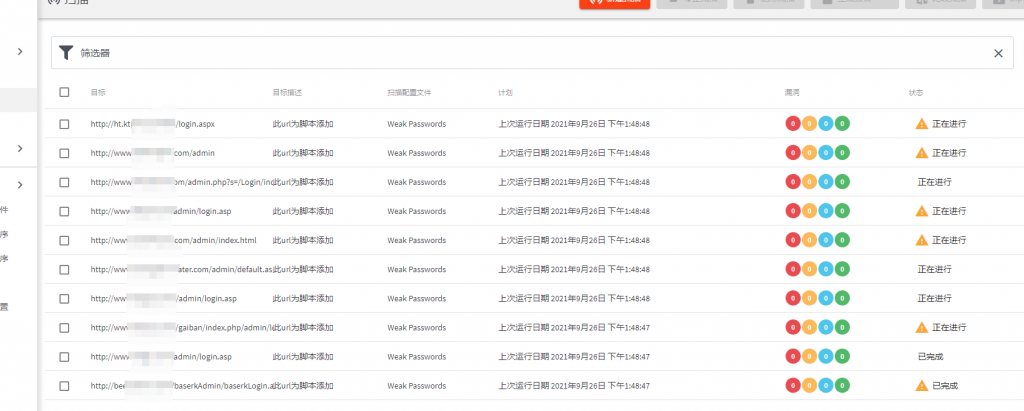
Task: Click Weak Passwords profile in the com/admin row
Action: click(x=417, y=153)
